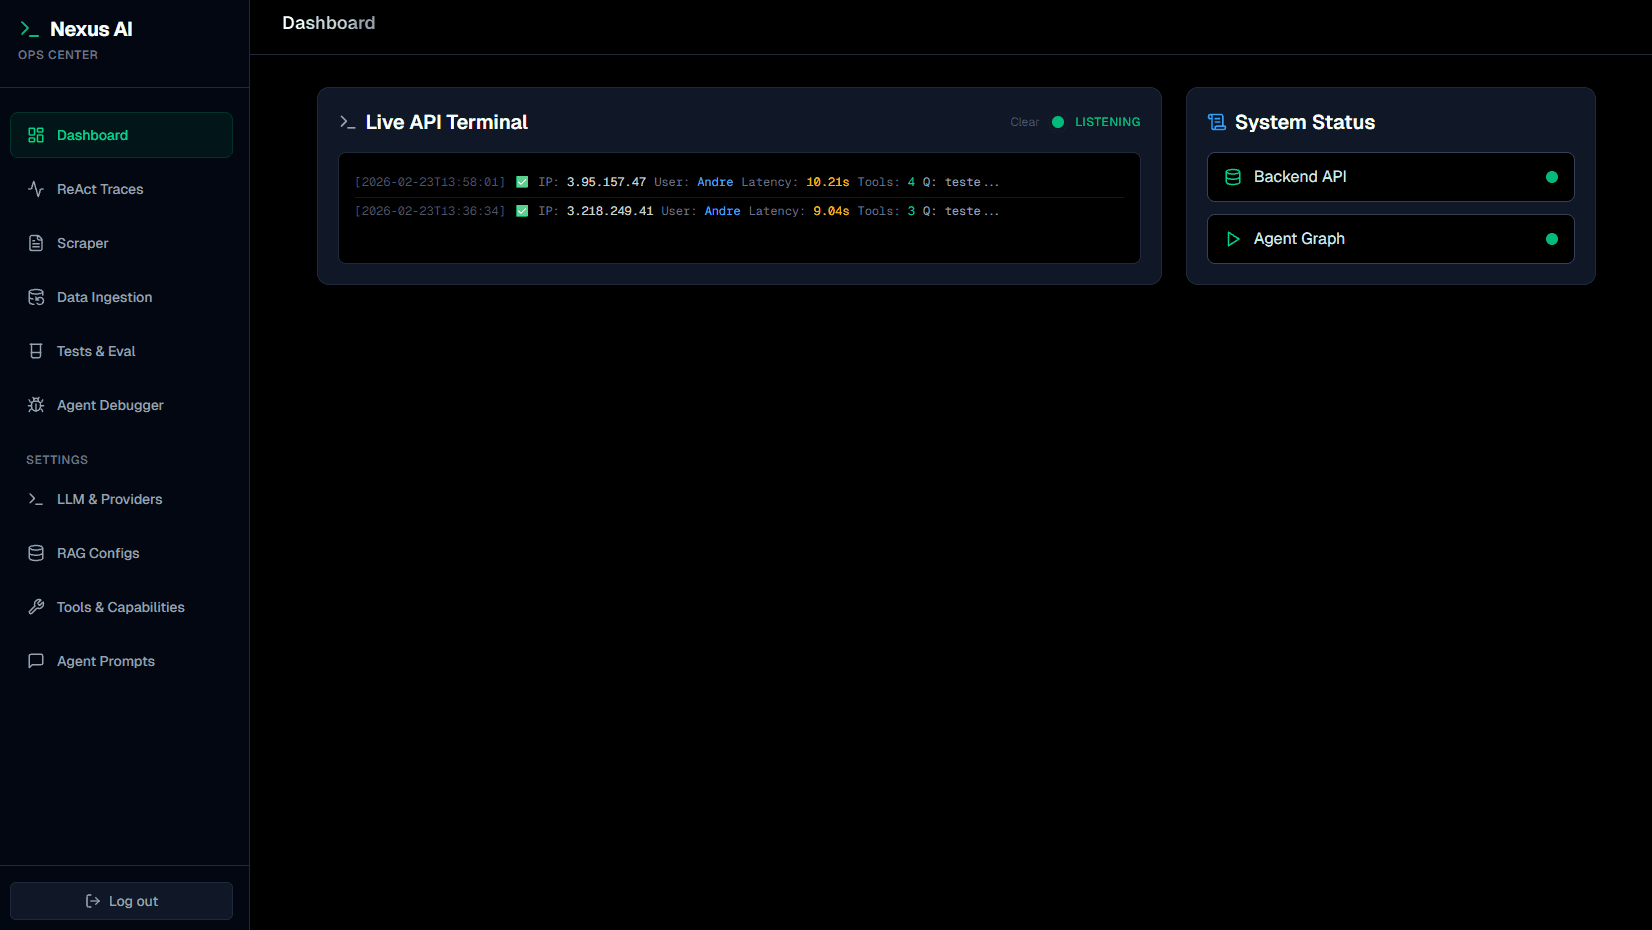Toggle the Backend API status indicator
This screenshot has width=1652, height=930.
coord(1552,176)
